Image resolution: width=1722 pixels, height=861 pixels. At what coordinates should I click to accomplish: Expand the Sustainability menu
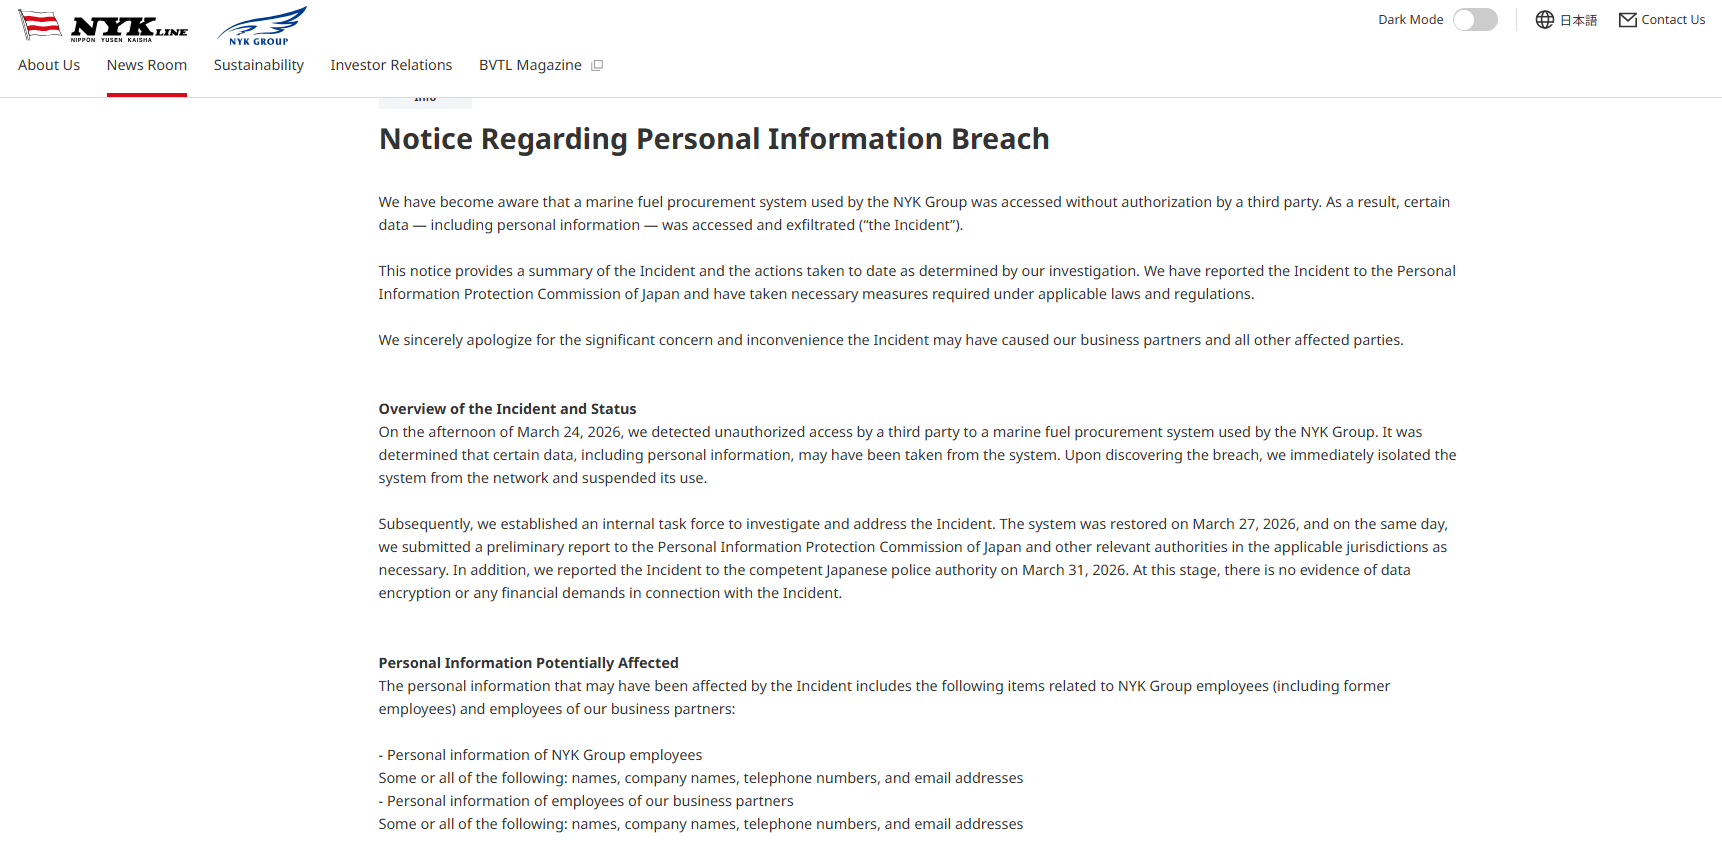259,65
